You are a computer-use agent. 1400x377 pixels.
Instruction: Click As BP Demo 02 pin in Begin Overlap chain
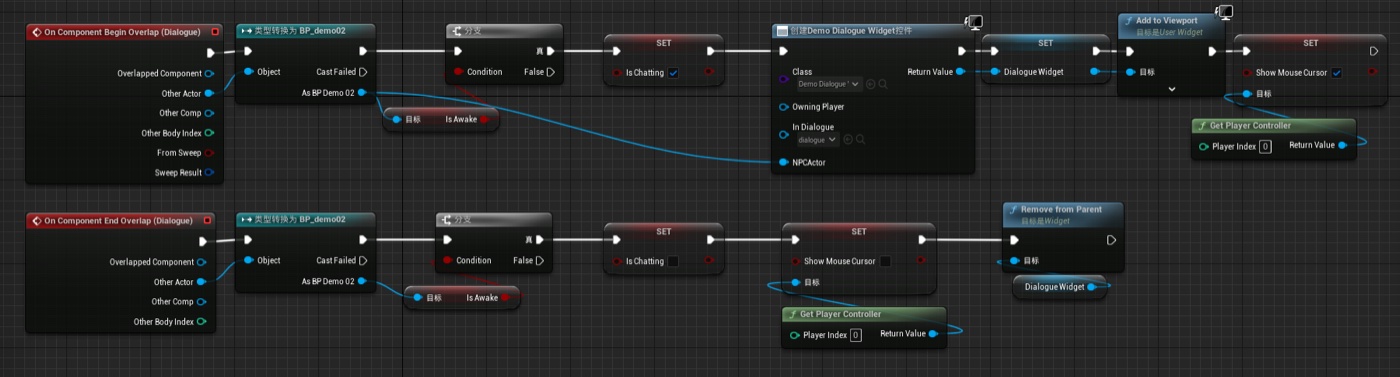[362, 92]
